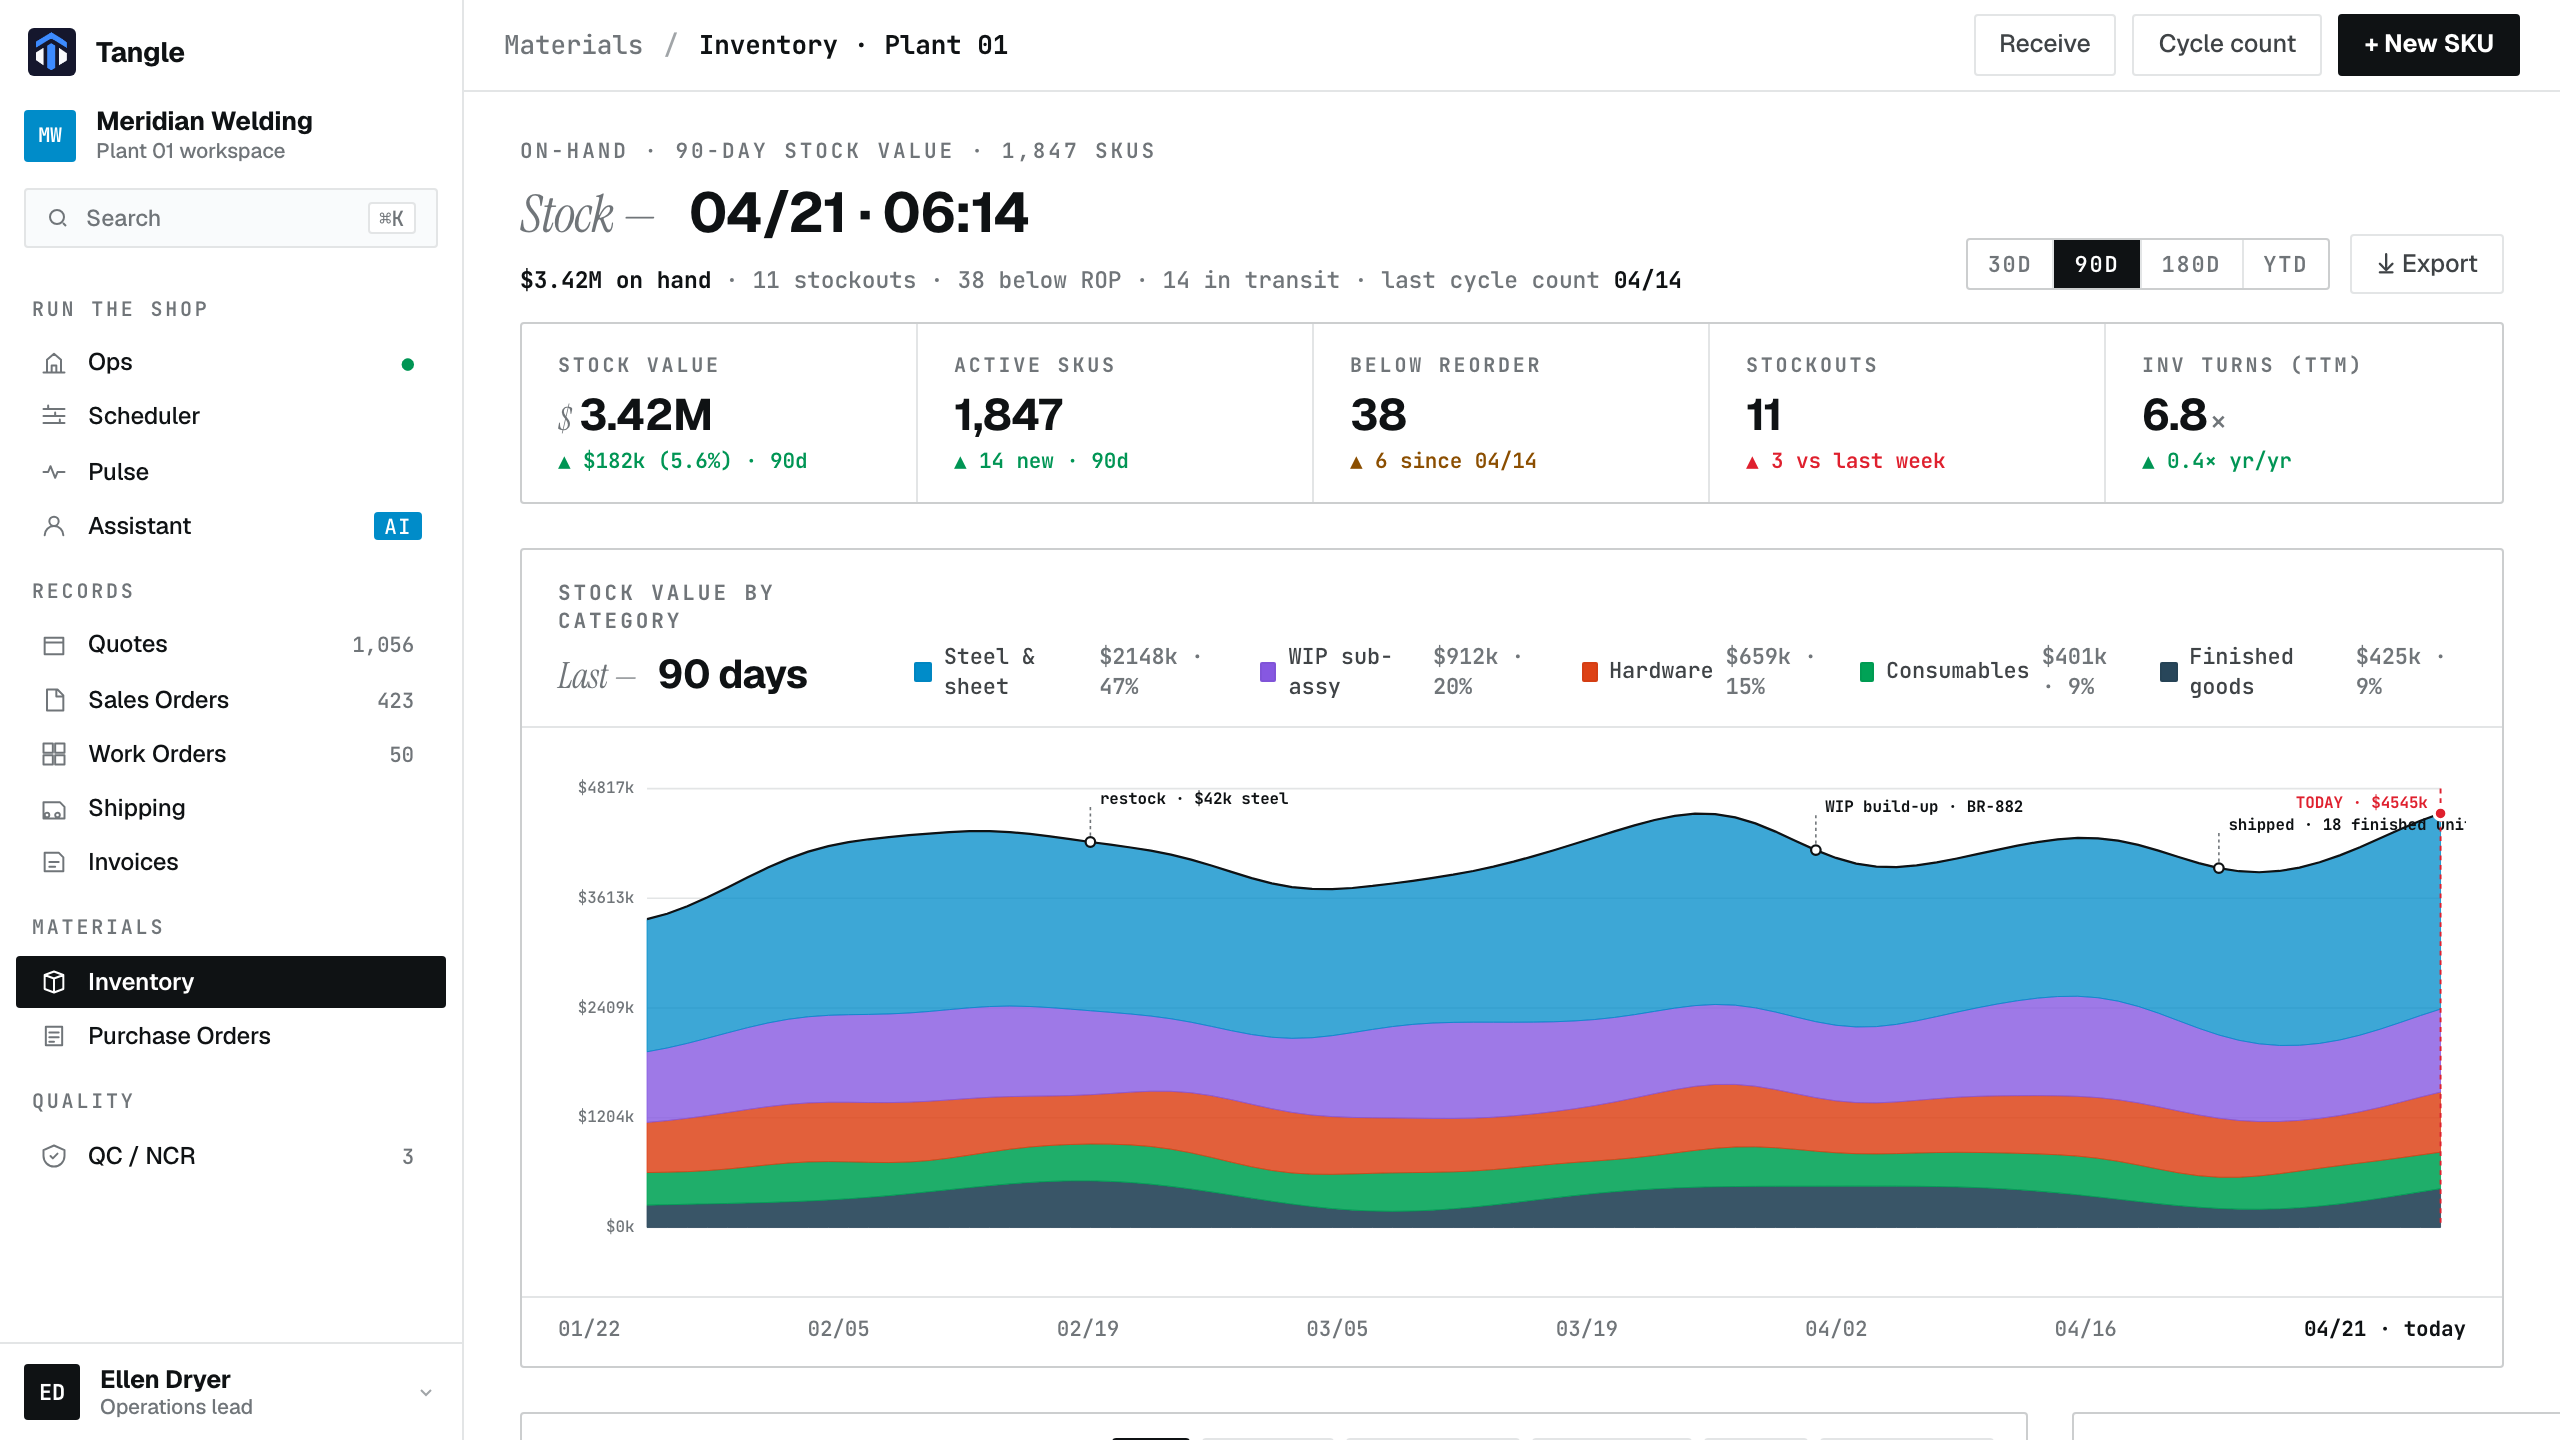The height and width of the screenshot is (1440, 2560).
Task: Click the Inventory box icon
Action: pos(54,982)
